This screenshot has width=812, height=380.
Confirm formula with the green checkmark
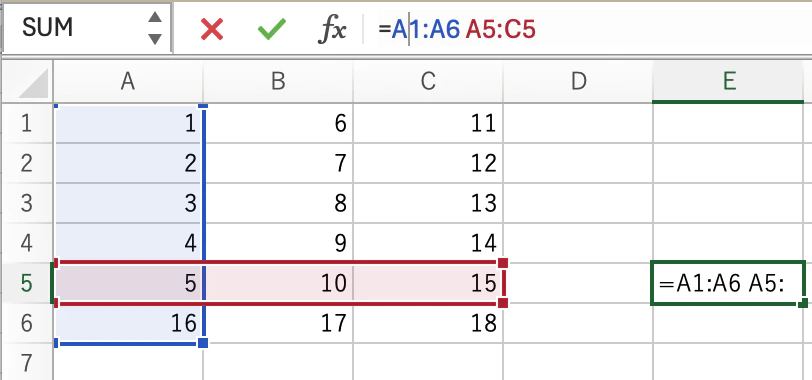click(272, 28)
